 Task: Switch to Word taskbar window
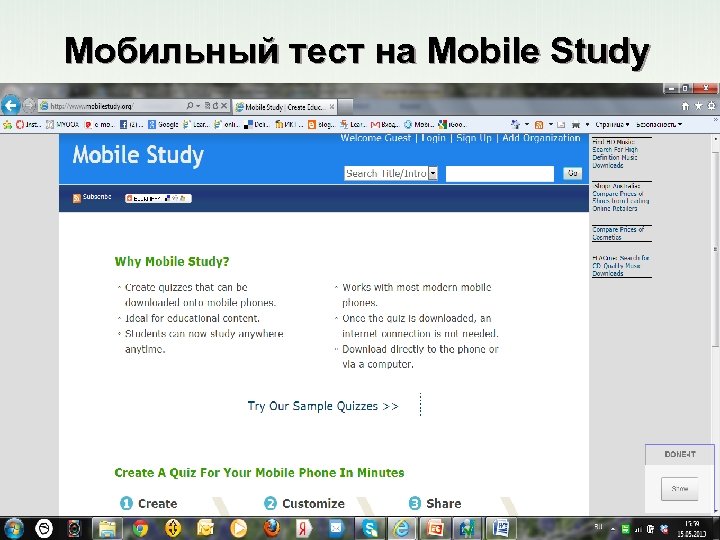(x=501, y=528)
